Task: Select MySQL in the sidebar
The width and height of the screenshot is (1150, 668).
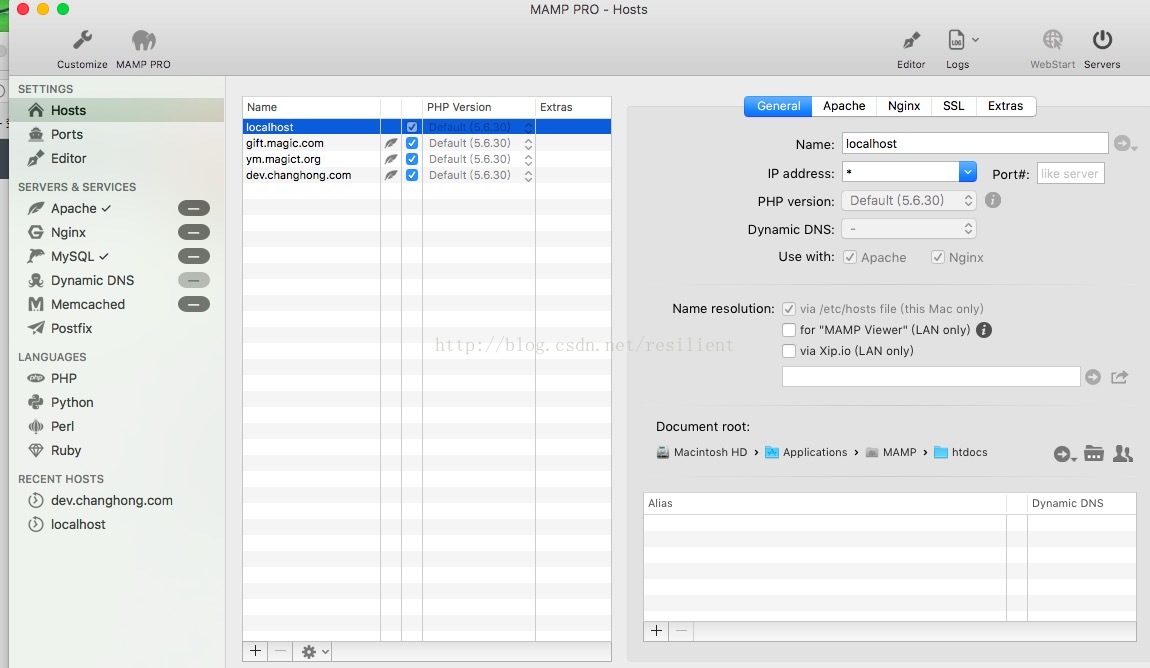Action: (73, 257)
